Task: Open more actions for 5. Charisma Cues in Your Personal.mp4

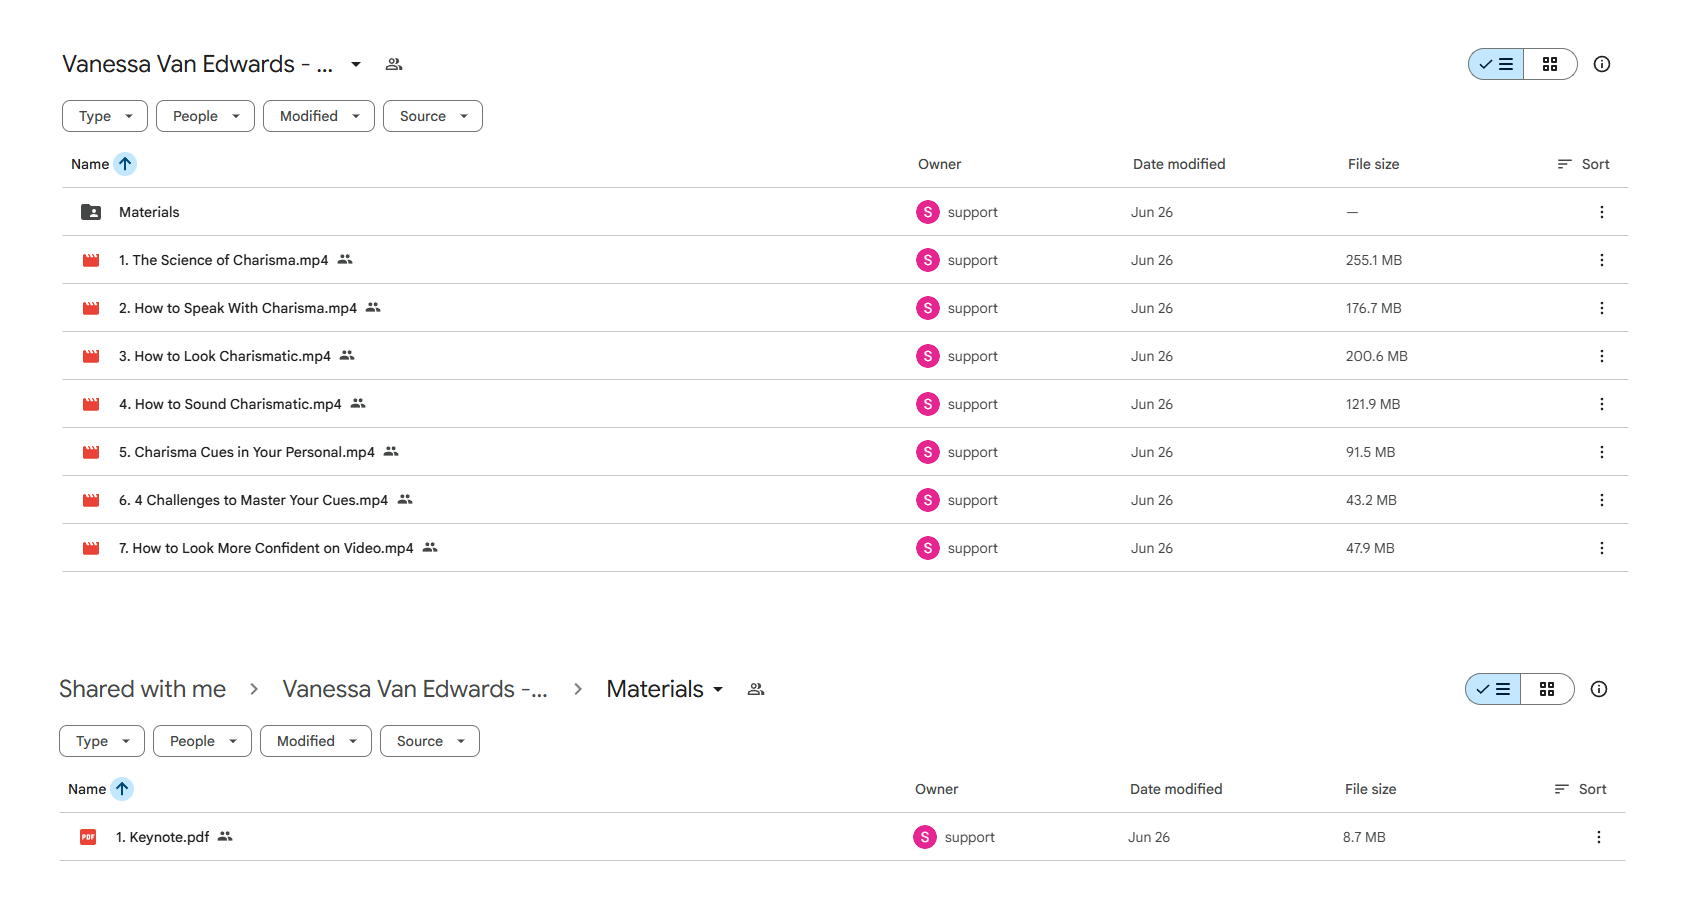Action: click(x=1601, y=452)
